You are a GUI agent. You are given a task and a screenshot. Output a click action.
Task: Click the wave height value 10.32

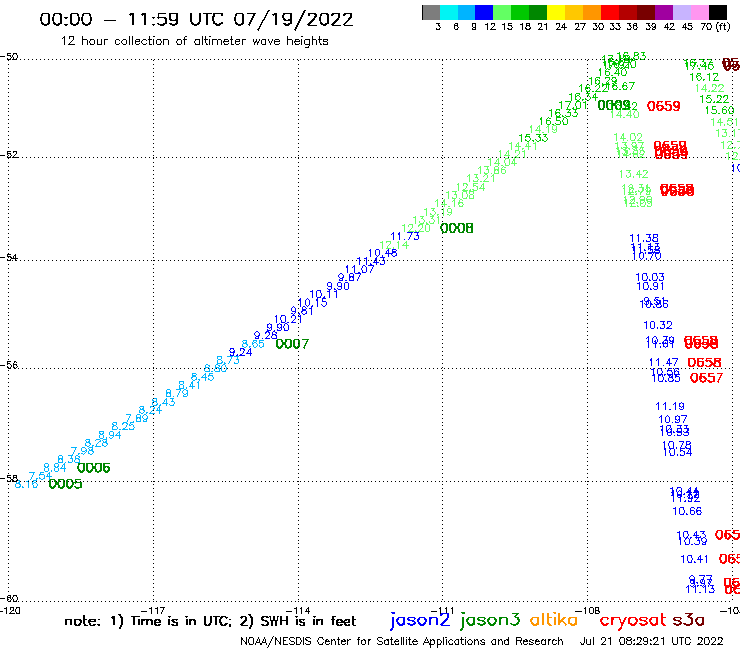[x=658, y=325]
